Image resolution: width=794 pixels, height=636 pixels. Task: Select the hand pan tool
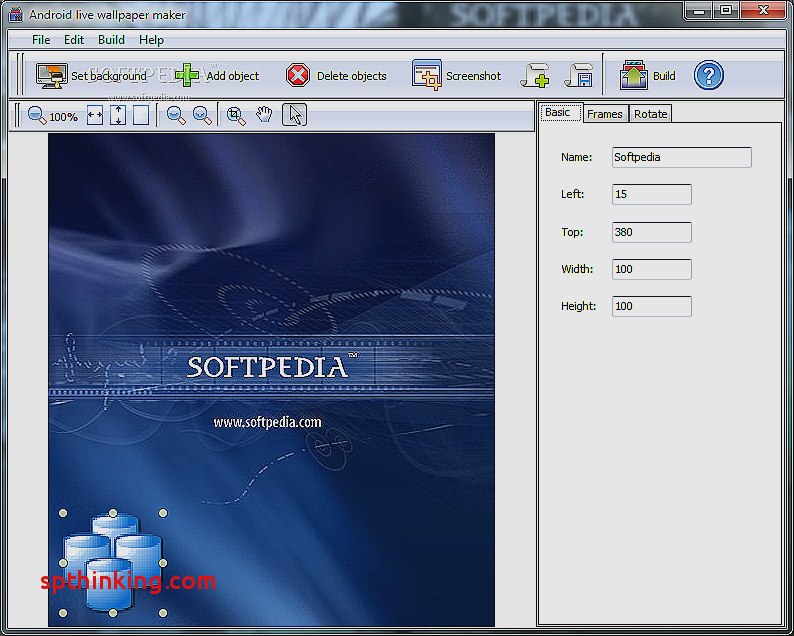click(x=264, y=115)
